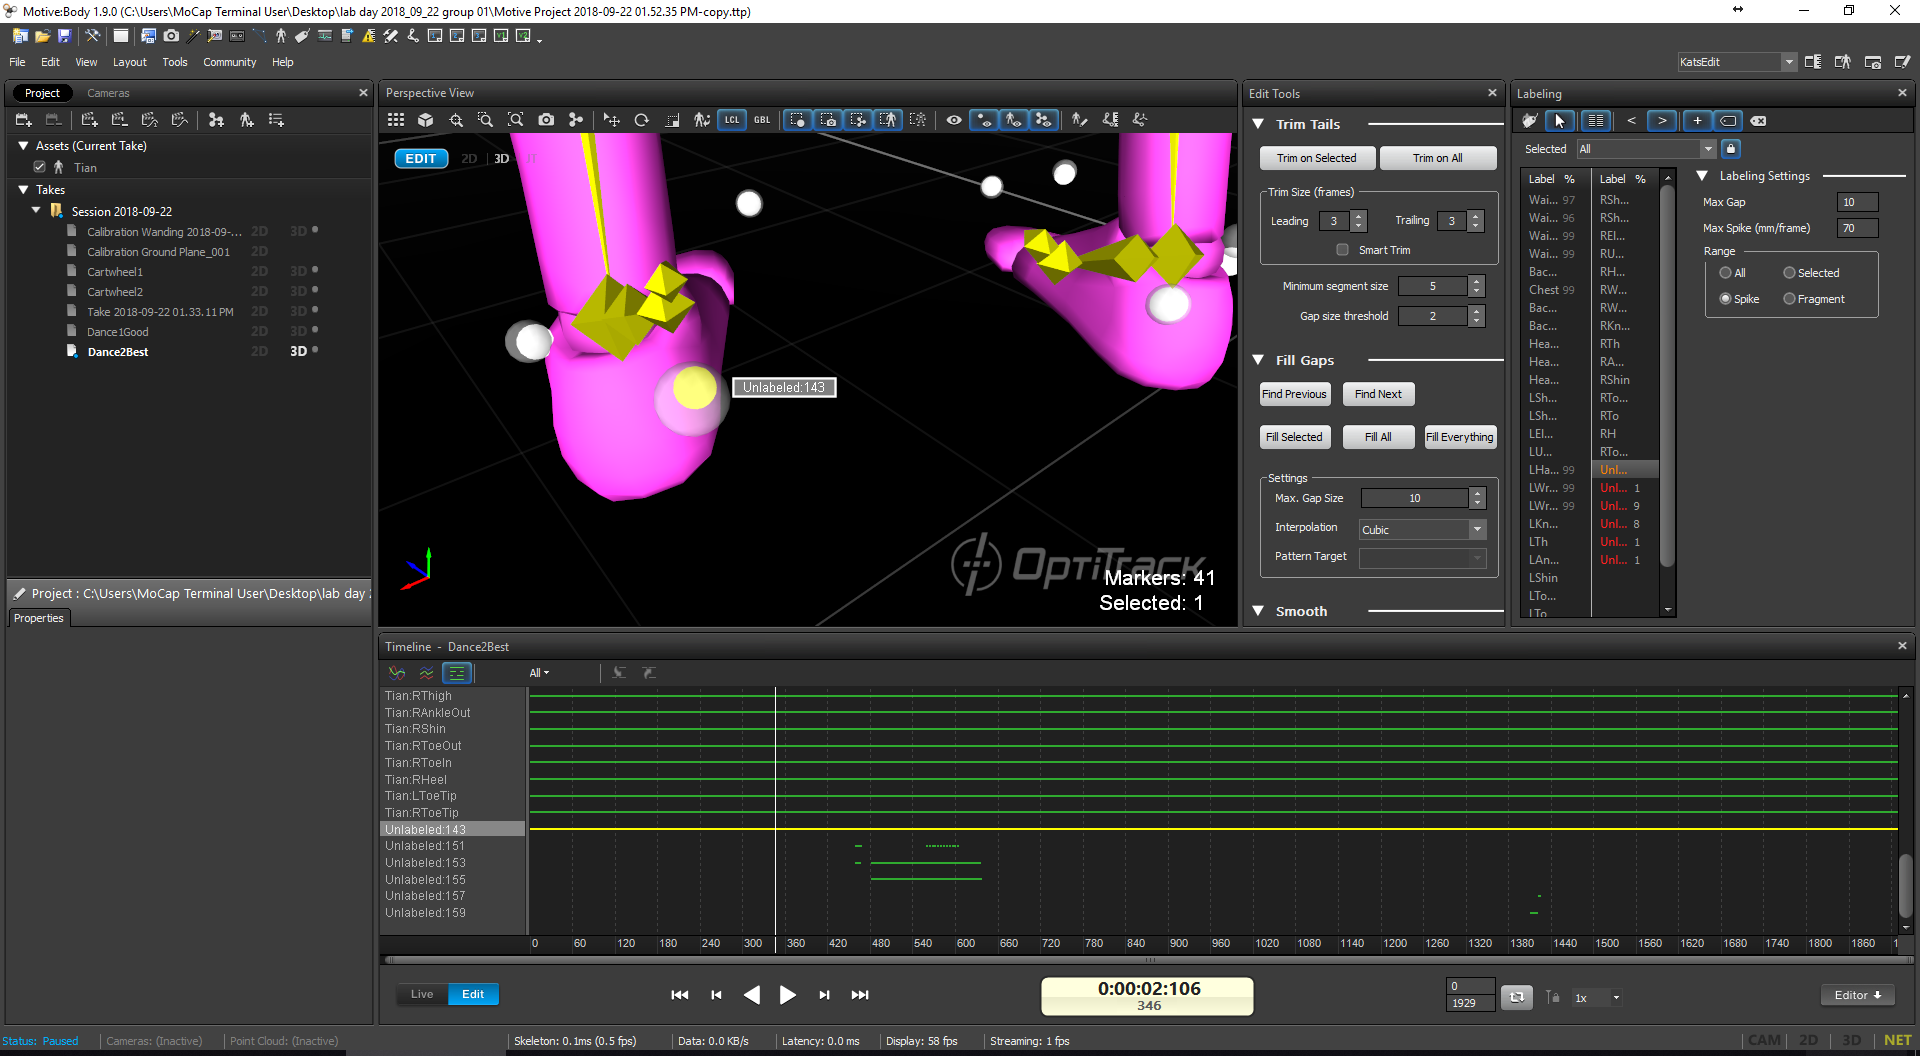The image size is (1920, 1056).
Task: Click the previous label arrow button
Action: 1631,121
